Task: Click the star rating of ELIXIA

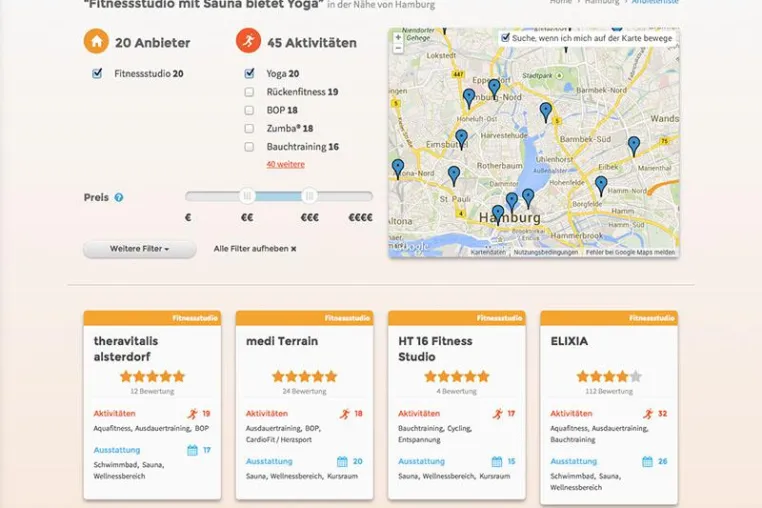Action: click(x=609, y=376)
